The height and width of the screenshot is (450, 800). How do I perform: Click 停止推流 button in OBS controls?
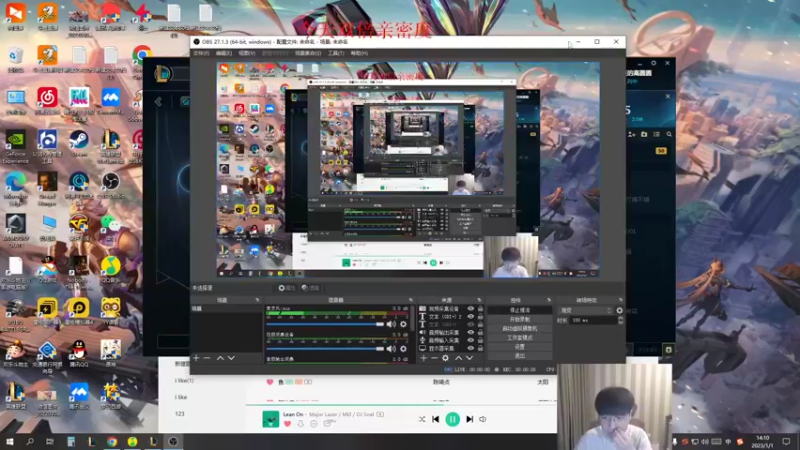pos(519,310)
